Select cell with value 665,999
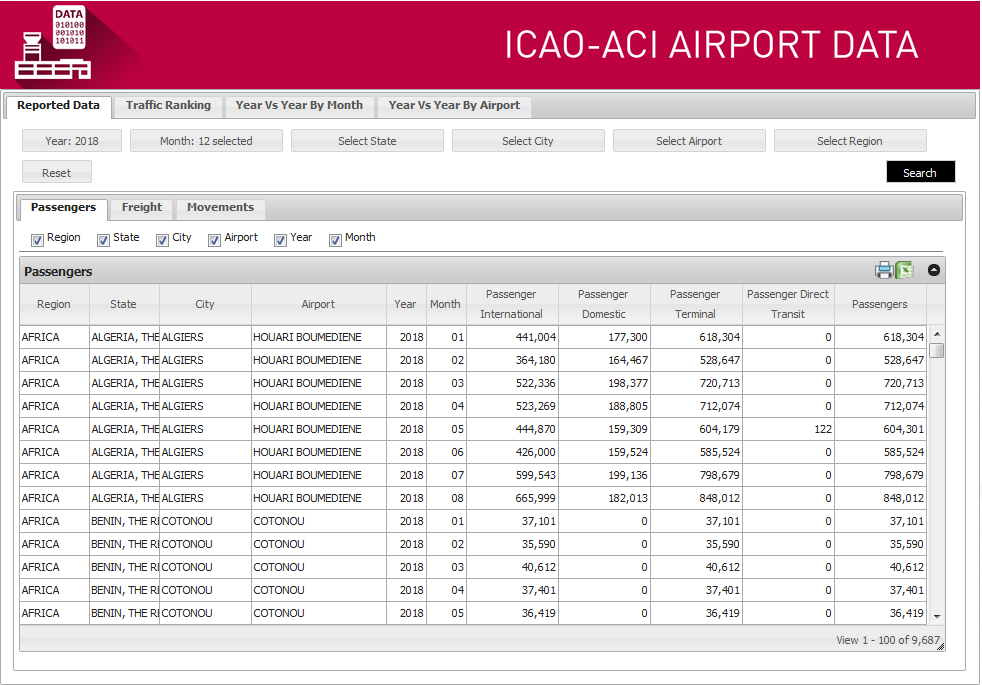The width and height of the screenshot is (982, 685). pyautogui.click(x=512, y=498)
